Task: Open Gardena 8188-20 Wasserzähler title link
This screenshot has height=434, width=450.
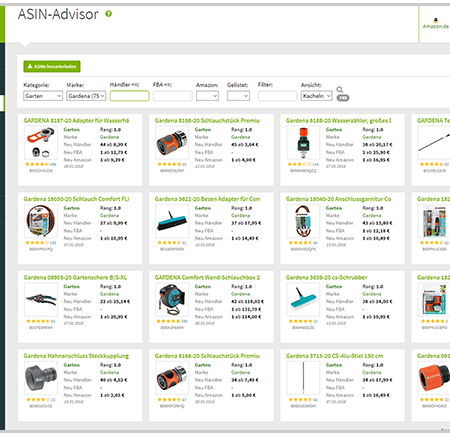Action: 339,121
